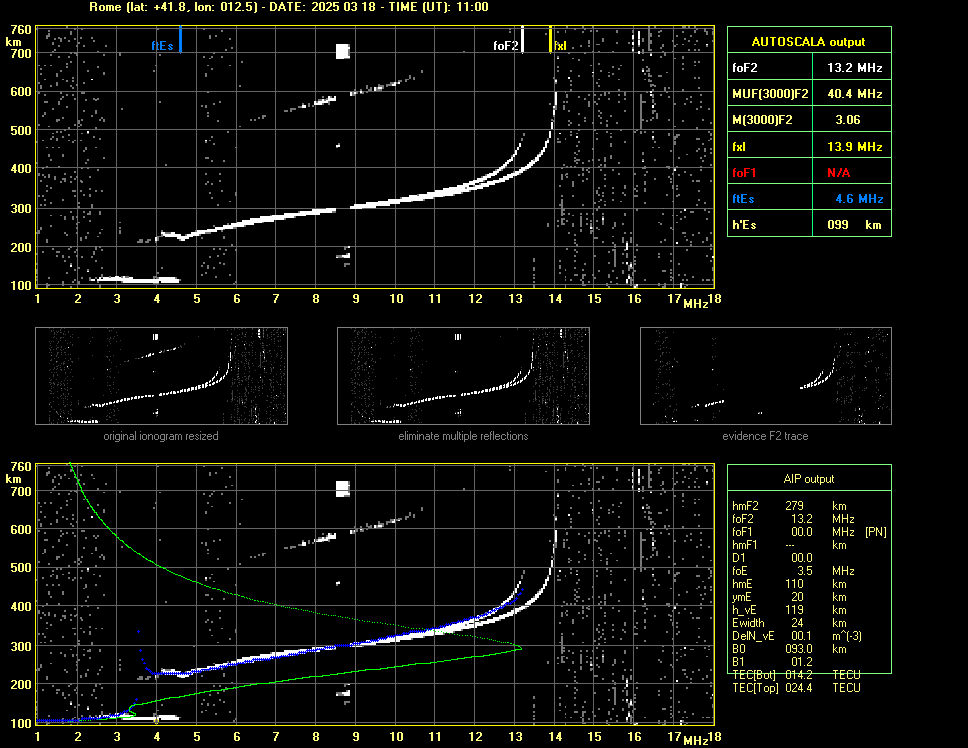968x748 pixels.
Task: Click the [PN] tag beside foF1 in AIP output
Action: click(875, 532)
